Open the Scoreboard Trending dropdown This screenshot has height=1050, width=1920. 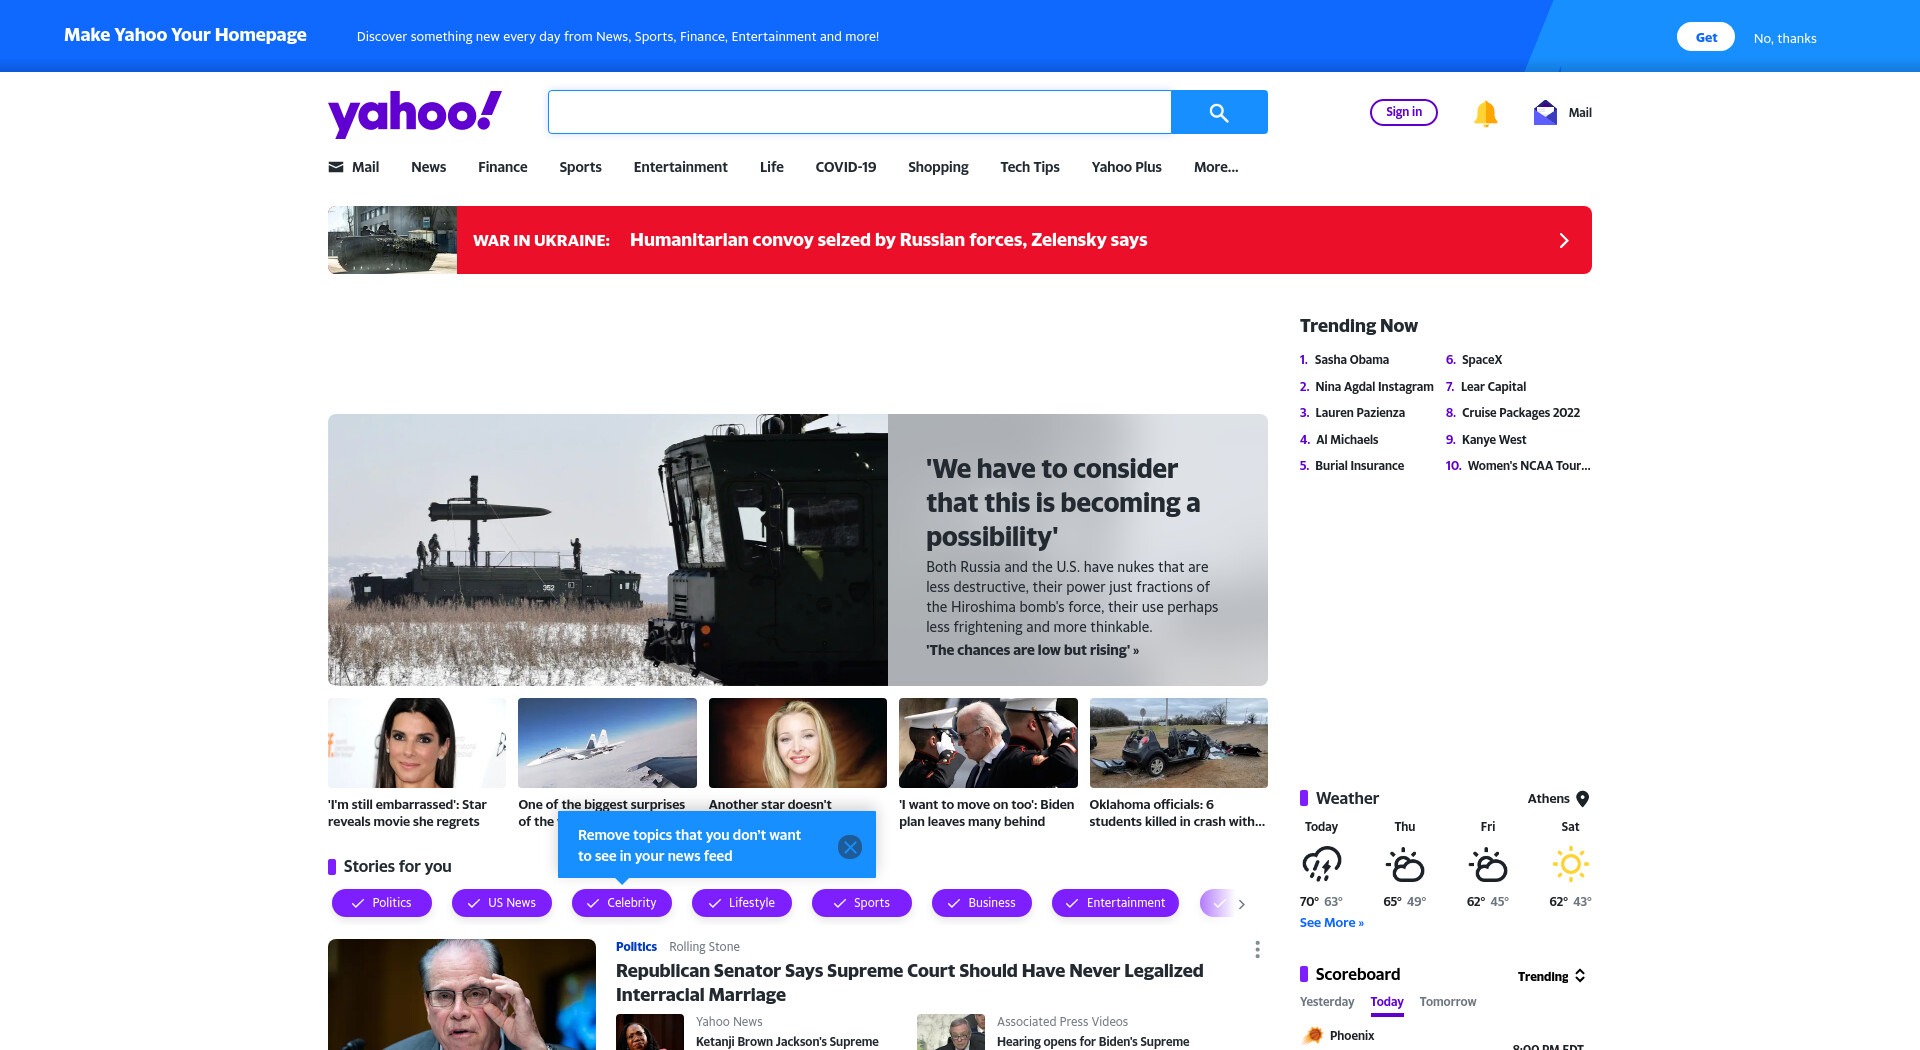coord(1552,976)
